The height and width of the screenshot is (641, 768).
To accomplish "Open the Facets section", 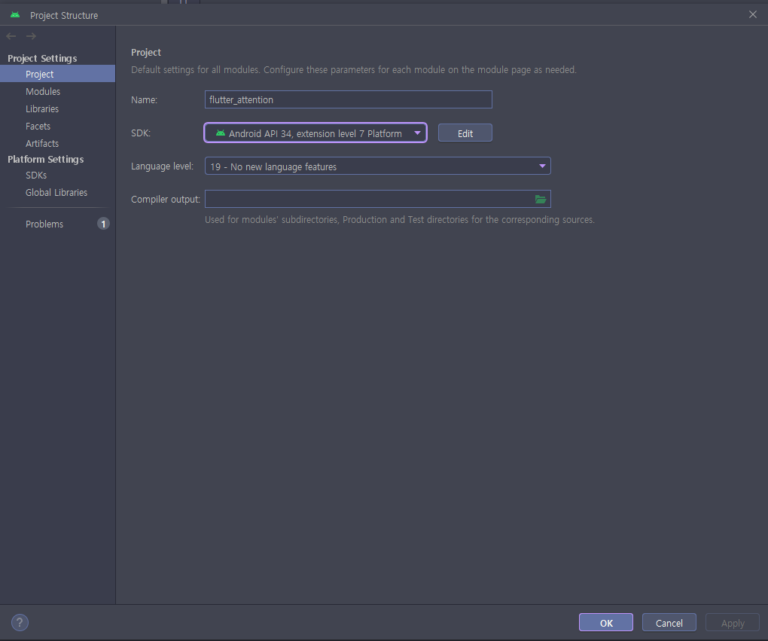I will [38, 126].
